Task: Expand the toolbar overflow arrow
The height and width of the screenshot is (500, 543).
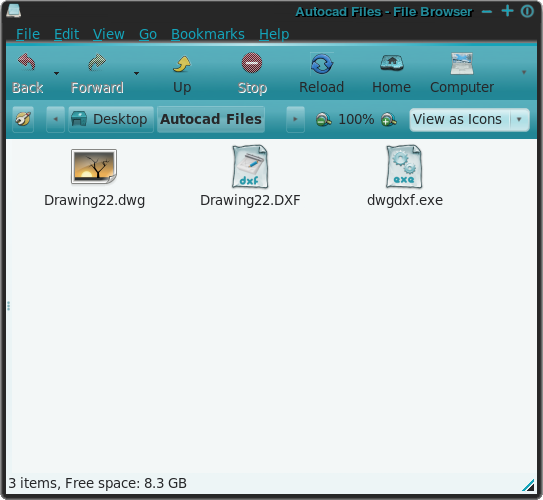Action: pos(524,72)
